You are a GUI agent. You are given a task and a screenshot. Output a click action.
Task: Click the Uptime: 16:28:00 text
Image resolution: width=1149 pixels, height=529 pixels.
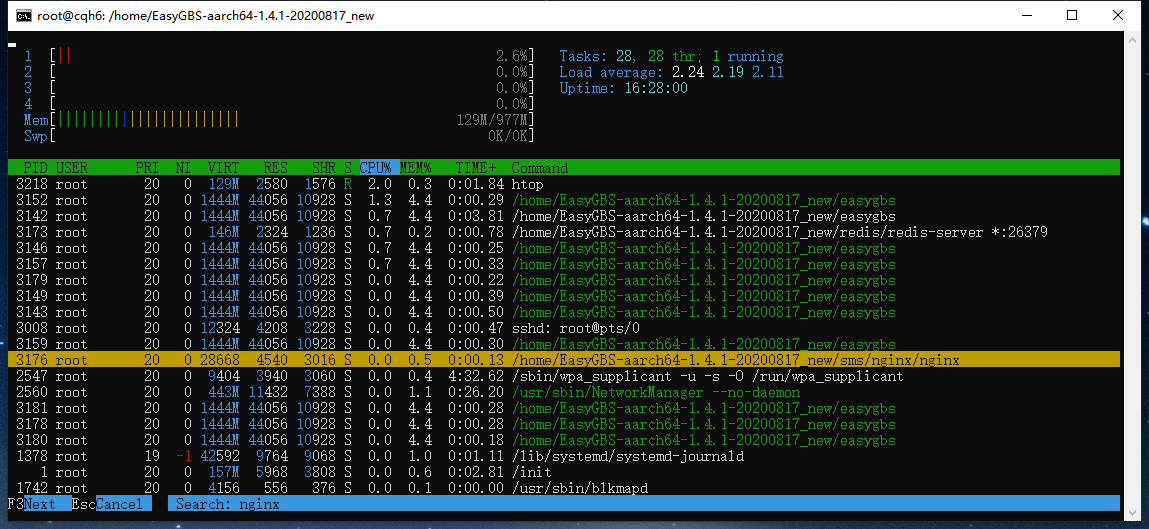point(624,88)
